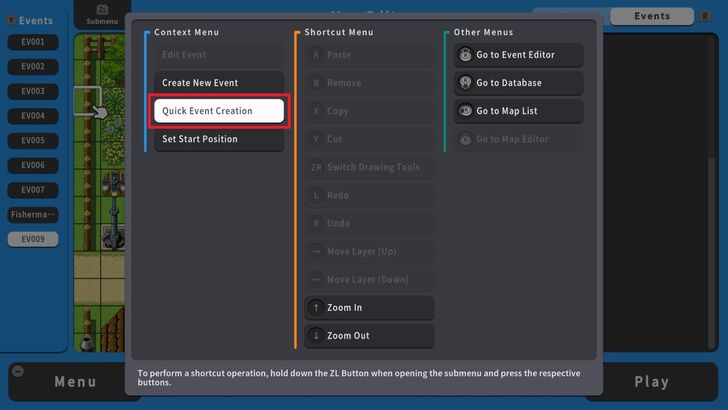Viewport: 728px width, 410px height.
Task: Click the Cut shortcut entry
Action: tap(369, 139)
